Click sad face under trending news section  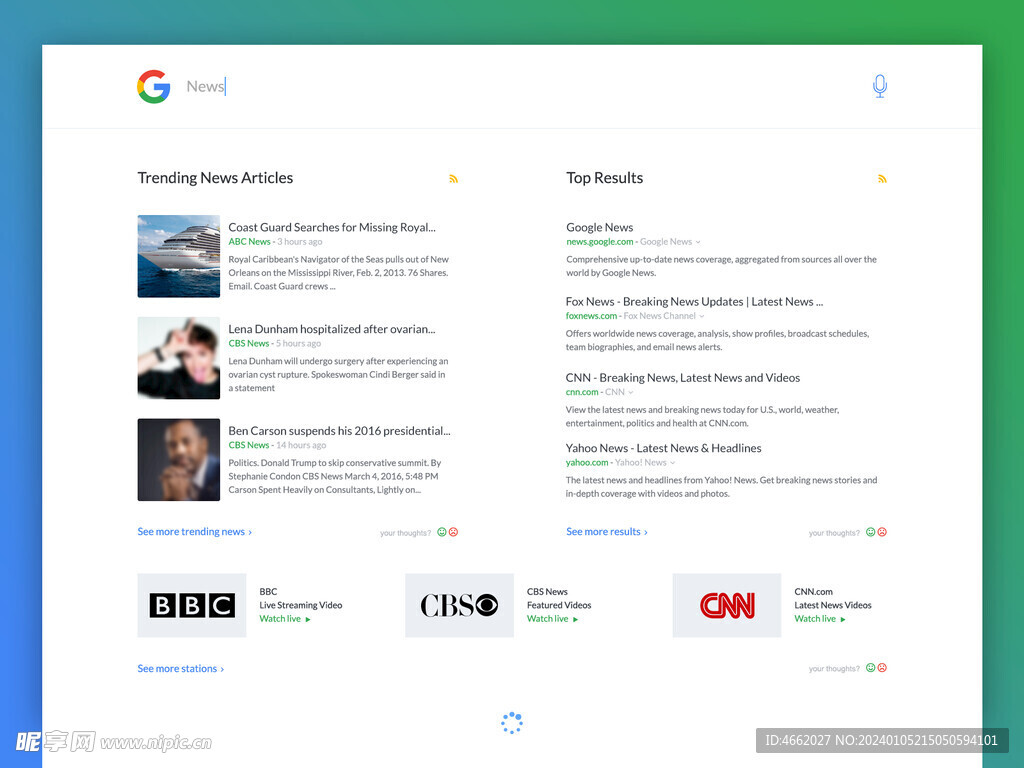[453, 532]
